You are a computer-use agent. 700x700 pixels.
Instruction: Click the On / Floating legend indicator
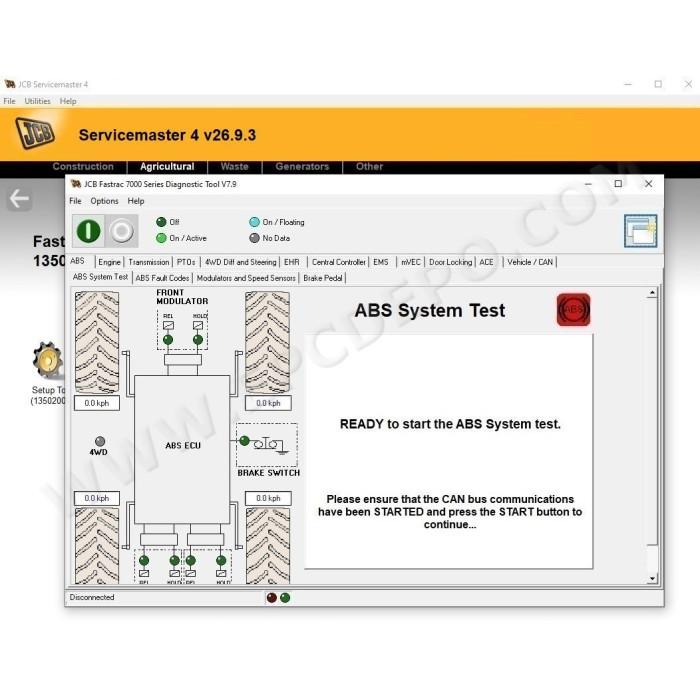[254, 222]
